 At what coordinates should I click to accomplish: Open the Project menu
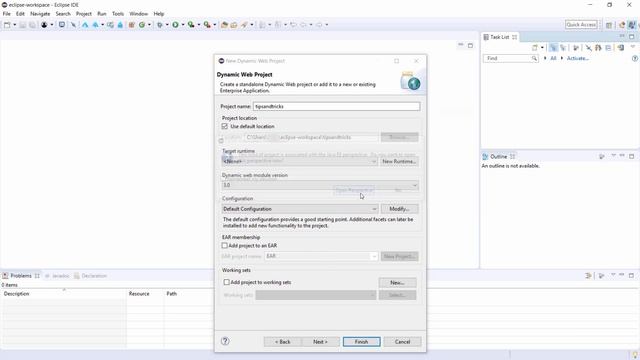click(84, 13)
